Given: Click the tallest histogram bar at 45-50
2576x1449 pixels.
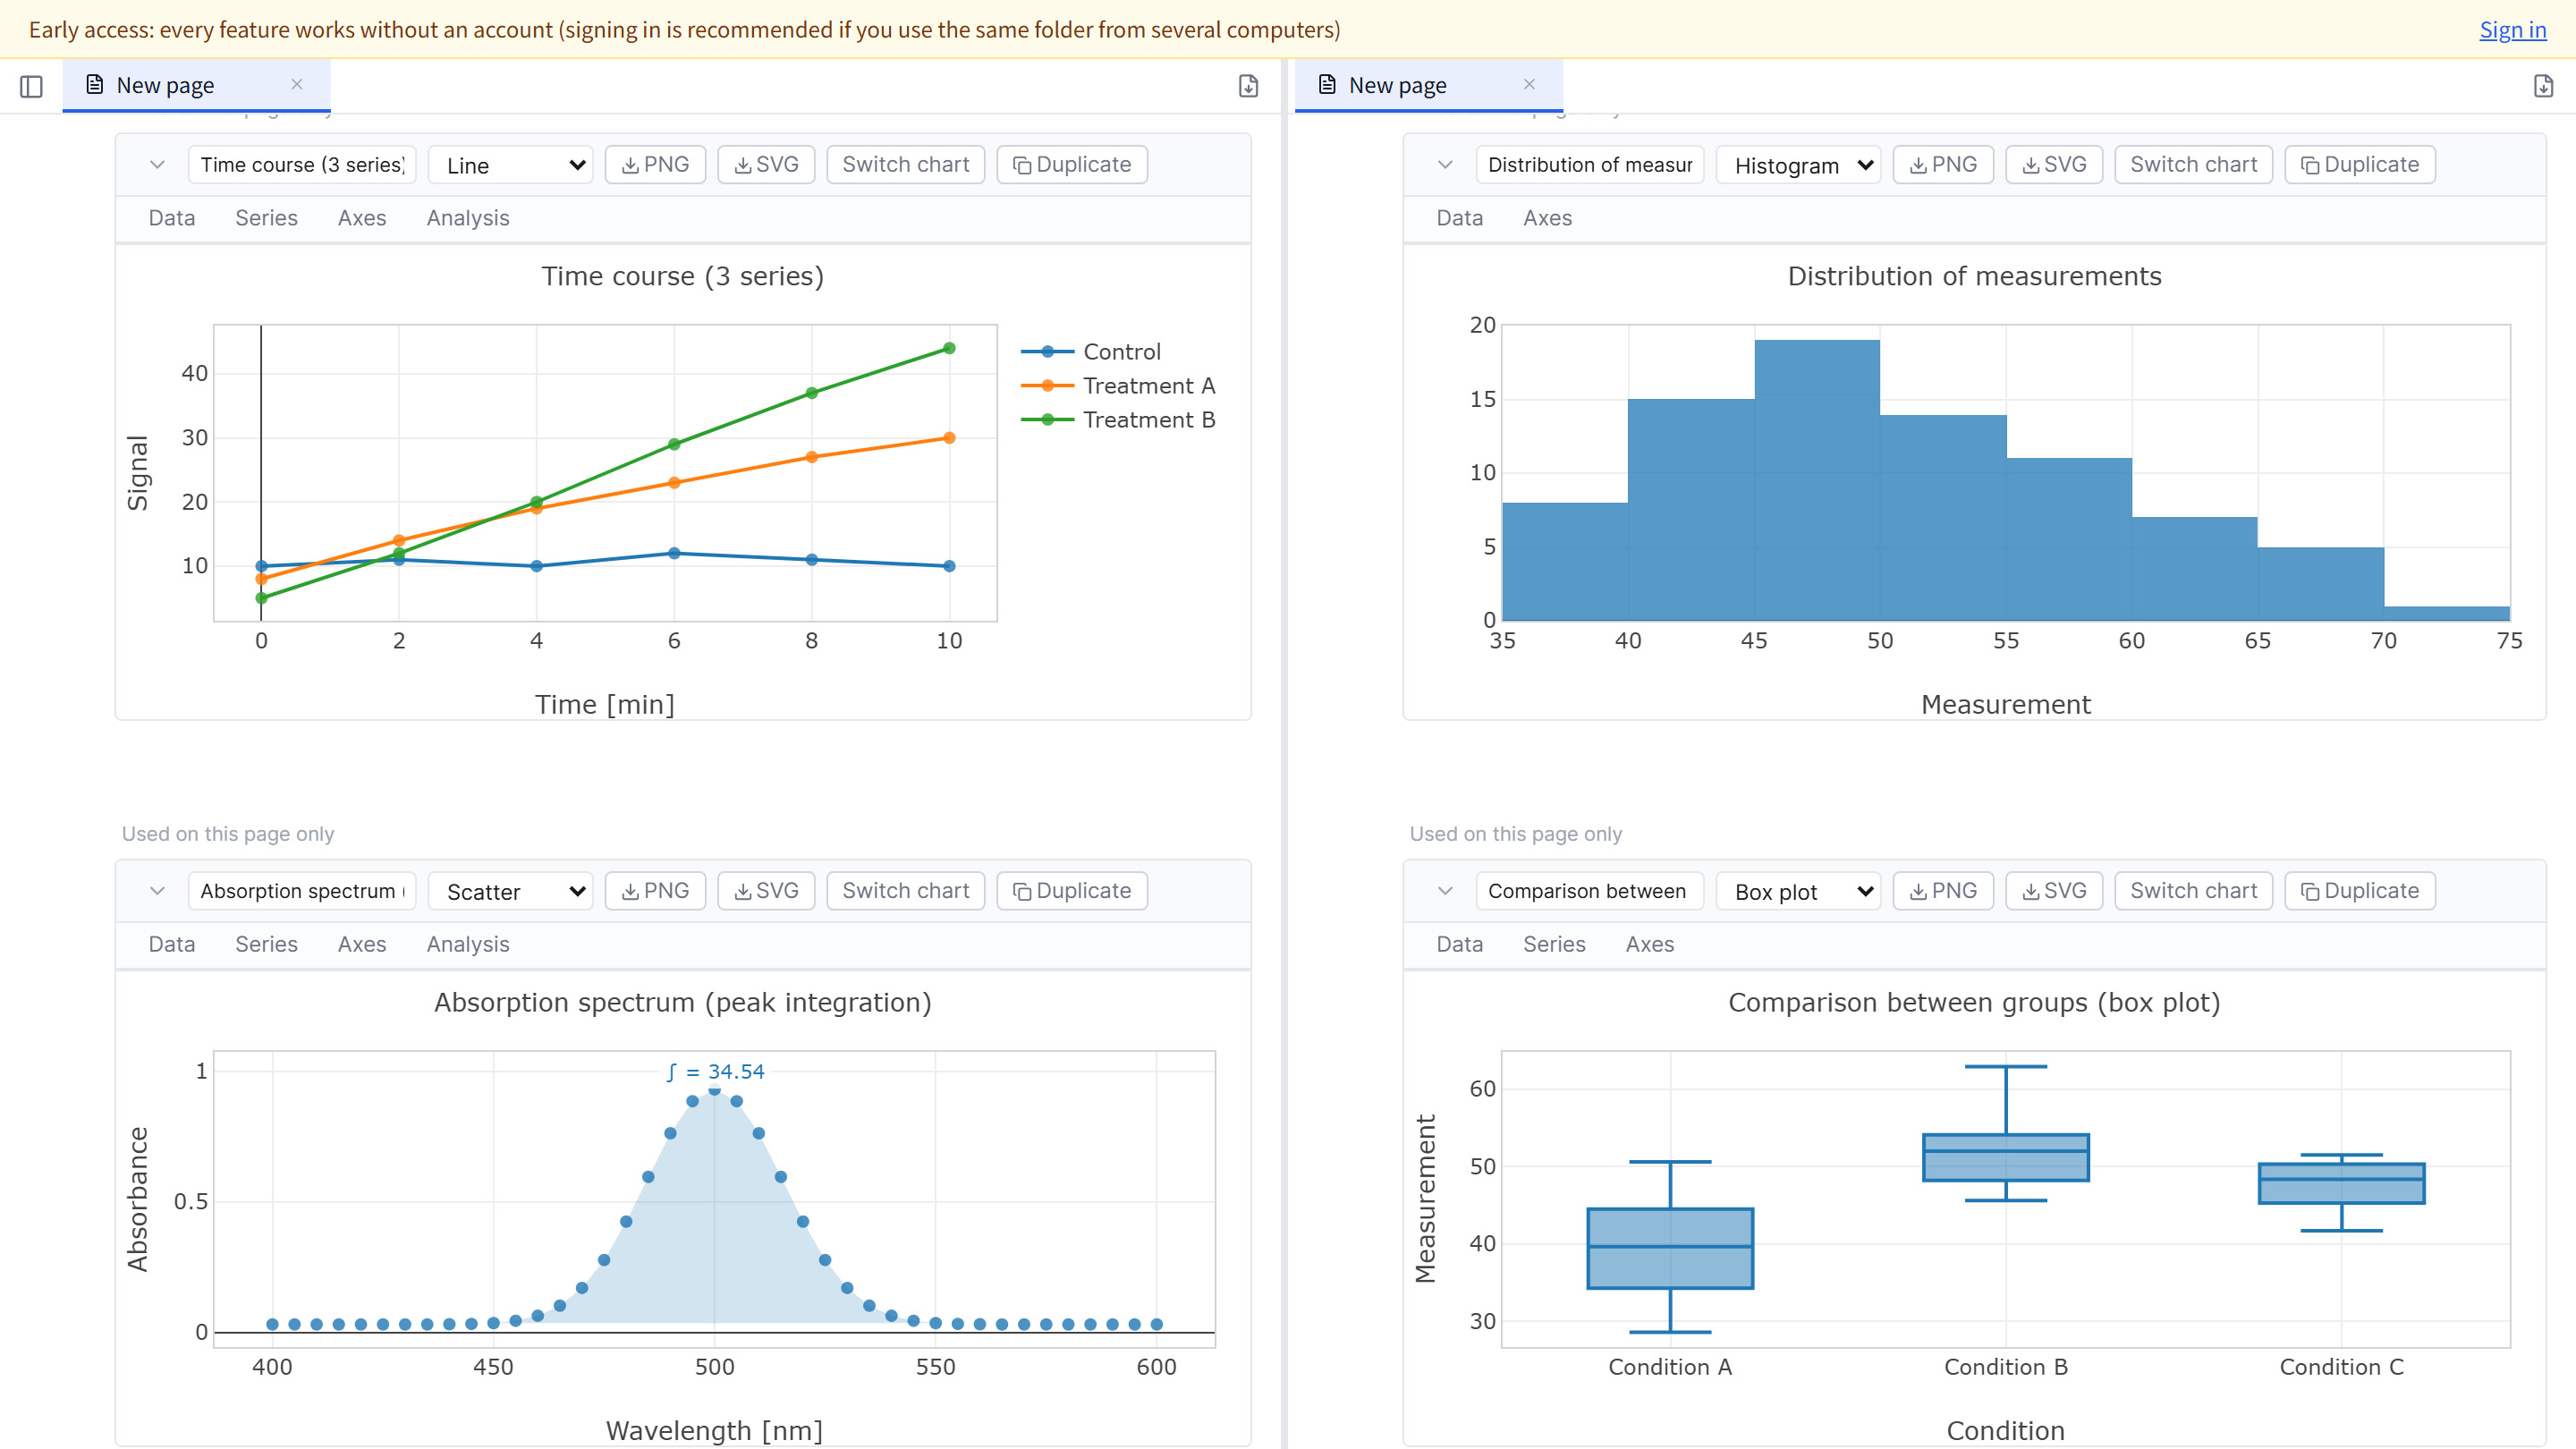Looking at the screenshot, I should [1817, 480].
